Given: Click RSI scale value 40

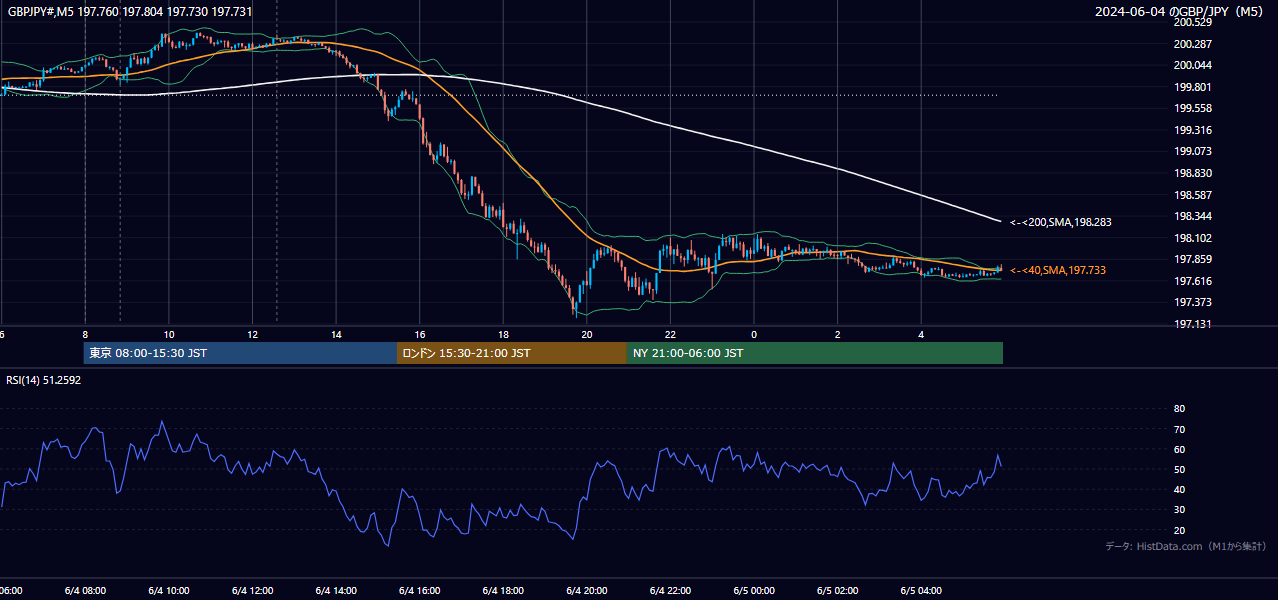Looking at the screenshot, I should [x=1179, y=489].
